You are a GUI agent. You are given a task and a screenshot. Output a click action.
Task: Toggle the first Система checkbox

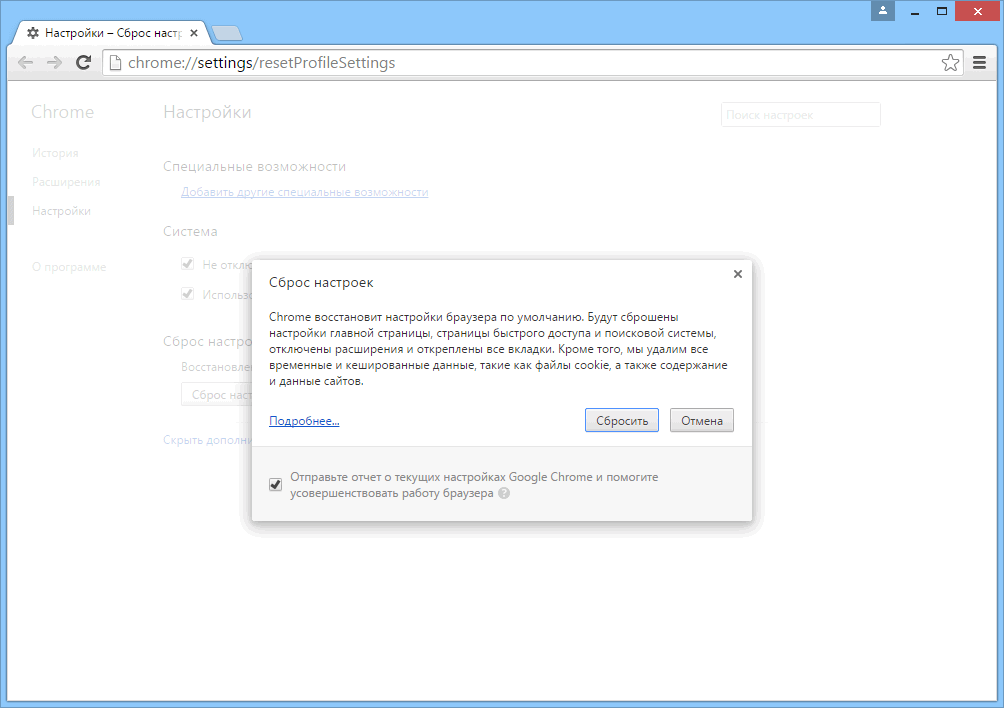tap(188, 264)
